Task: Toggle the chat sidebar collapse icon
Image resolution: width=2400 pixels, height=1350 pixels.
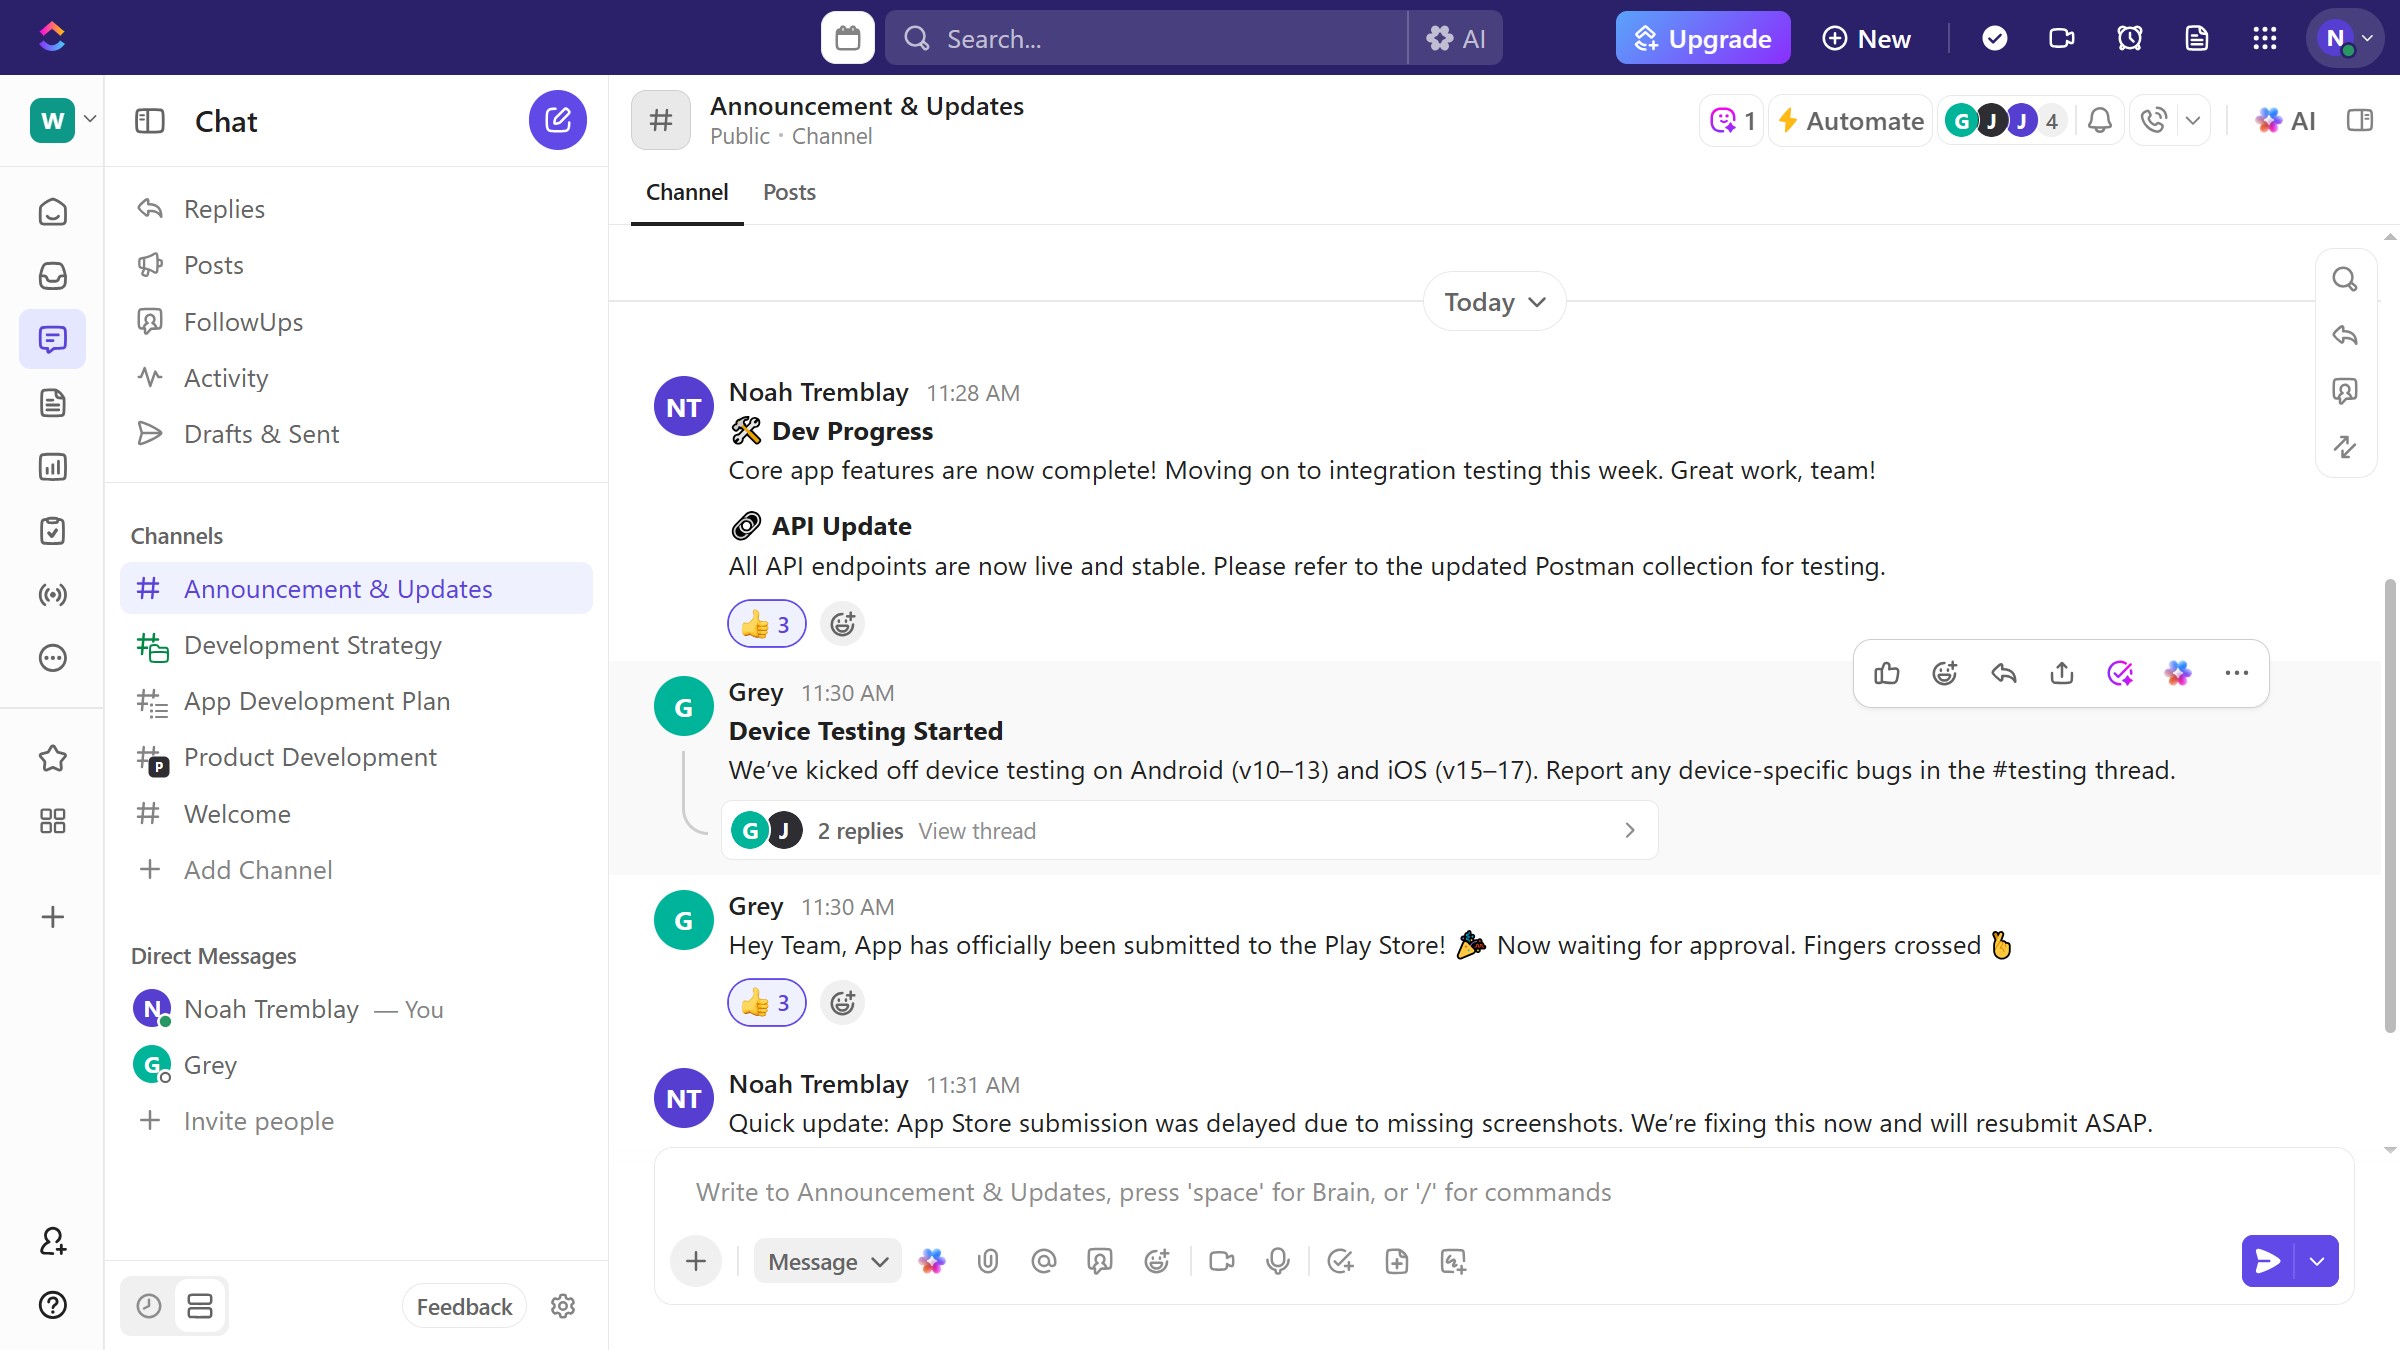Action: tap(149, 121)
